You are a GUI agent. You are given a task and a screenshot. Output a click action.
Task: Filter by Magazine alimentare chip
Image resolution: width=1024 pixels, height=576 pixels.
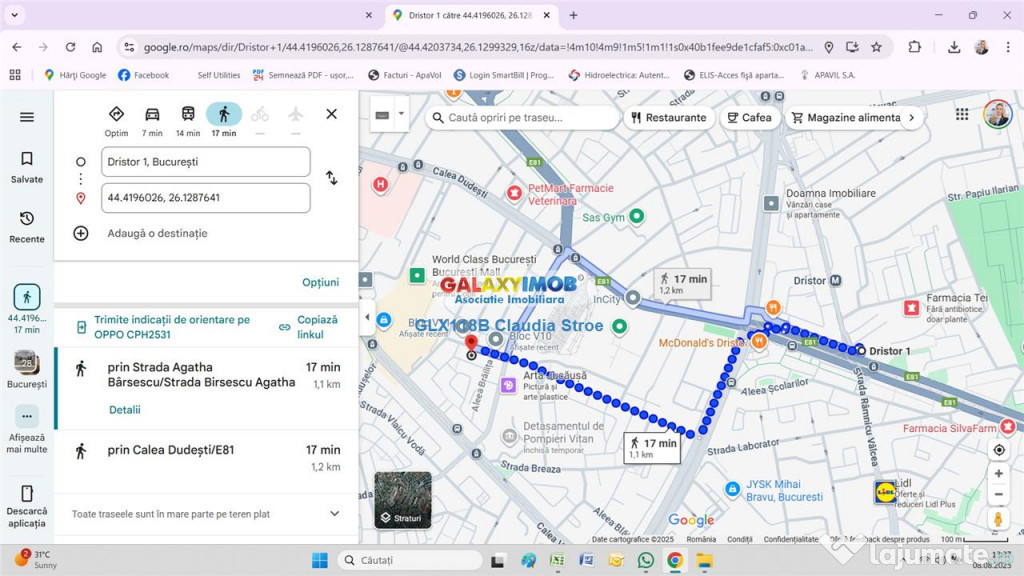pos(846,118)
